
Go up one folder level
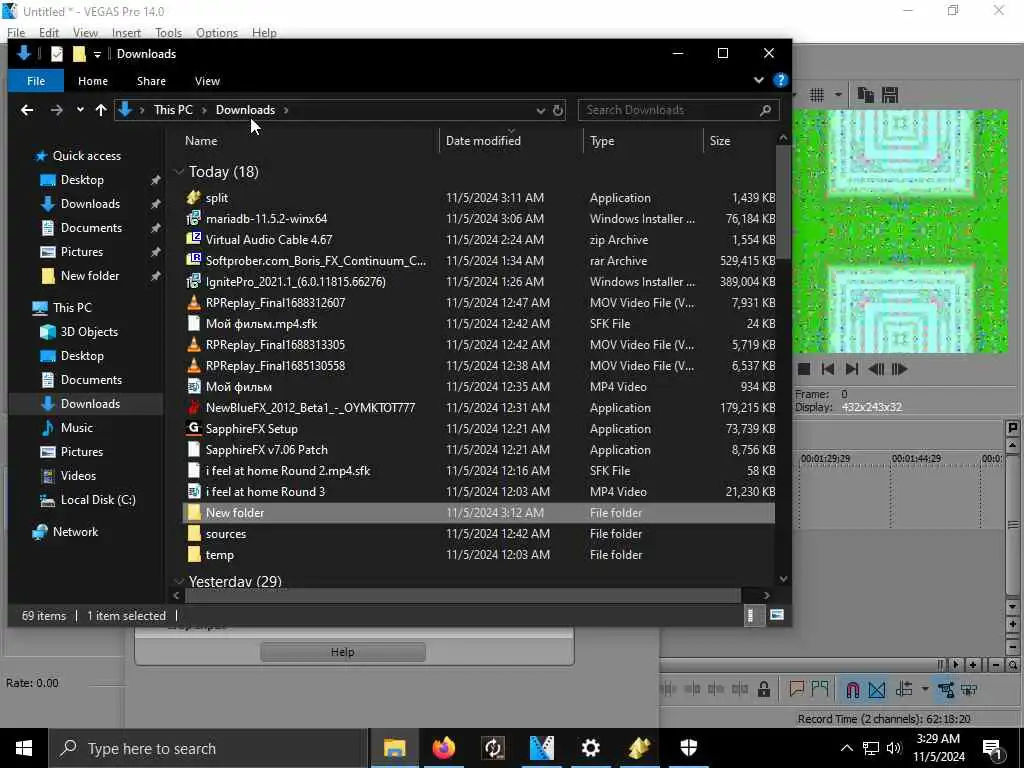(x=101, y=110)
